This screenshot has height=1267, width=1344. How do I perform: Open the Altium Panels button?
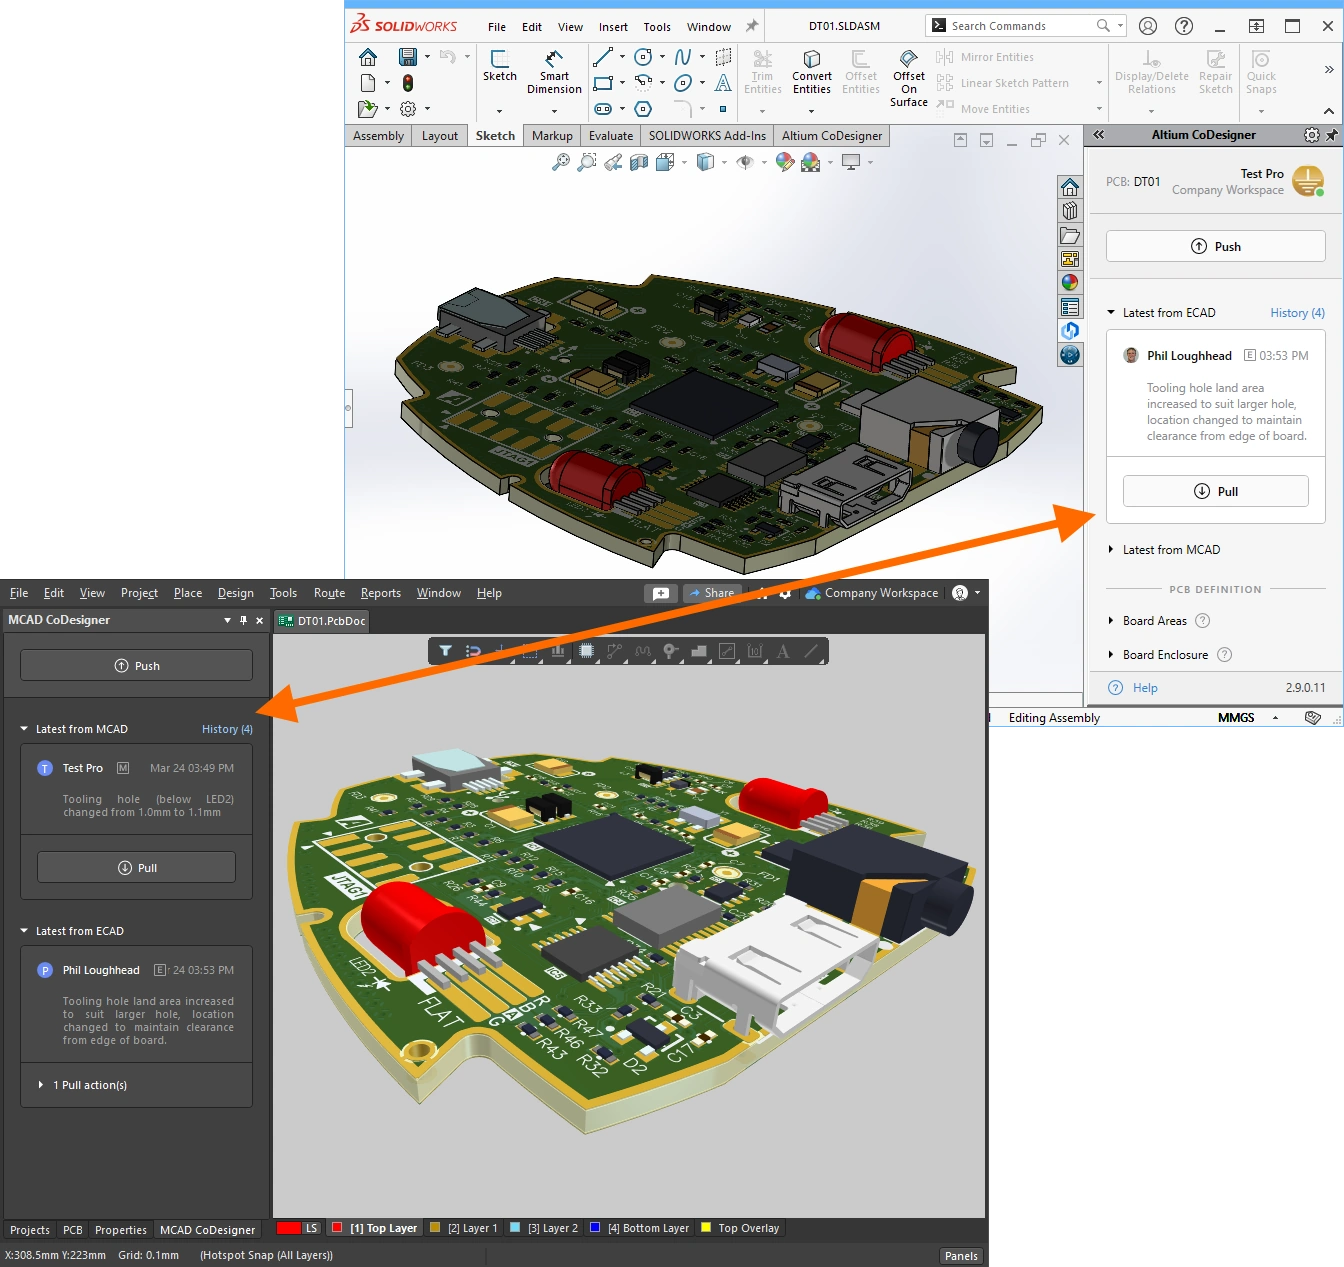[x=961, y=1256]
